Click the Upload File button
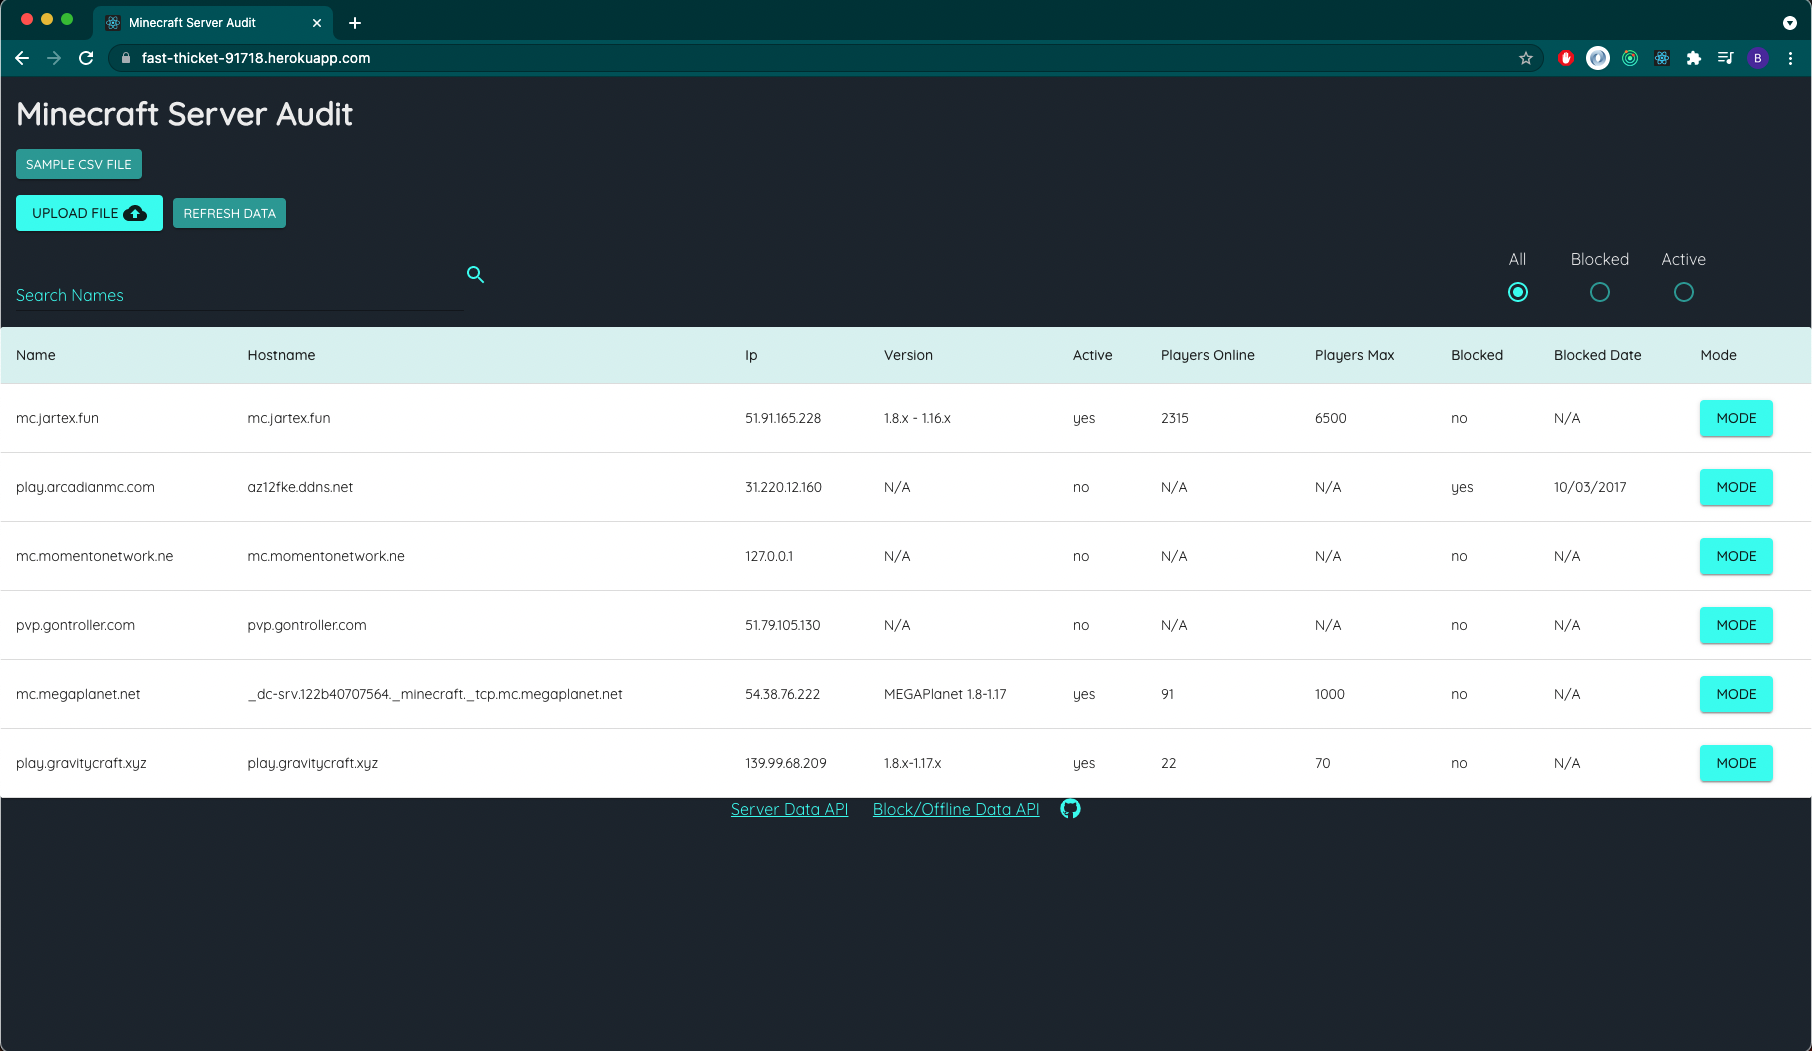1812x1051 pixels. (89, 213)
